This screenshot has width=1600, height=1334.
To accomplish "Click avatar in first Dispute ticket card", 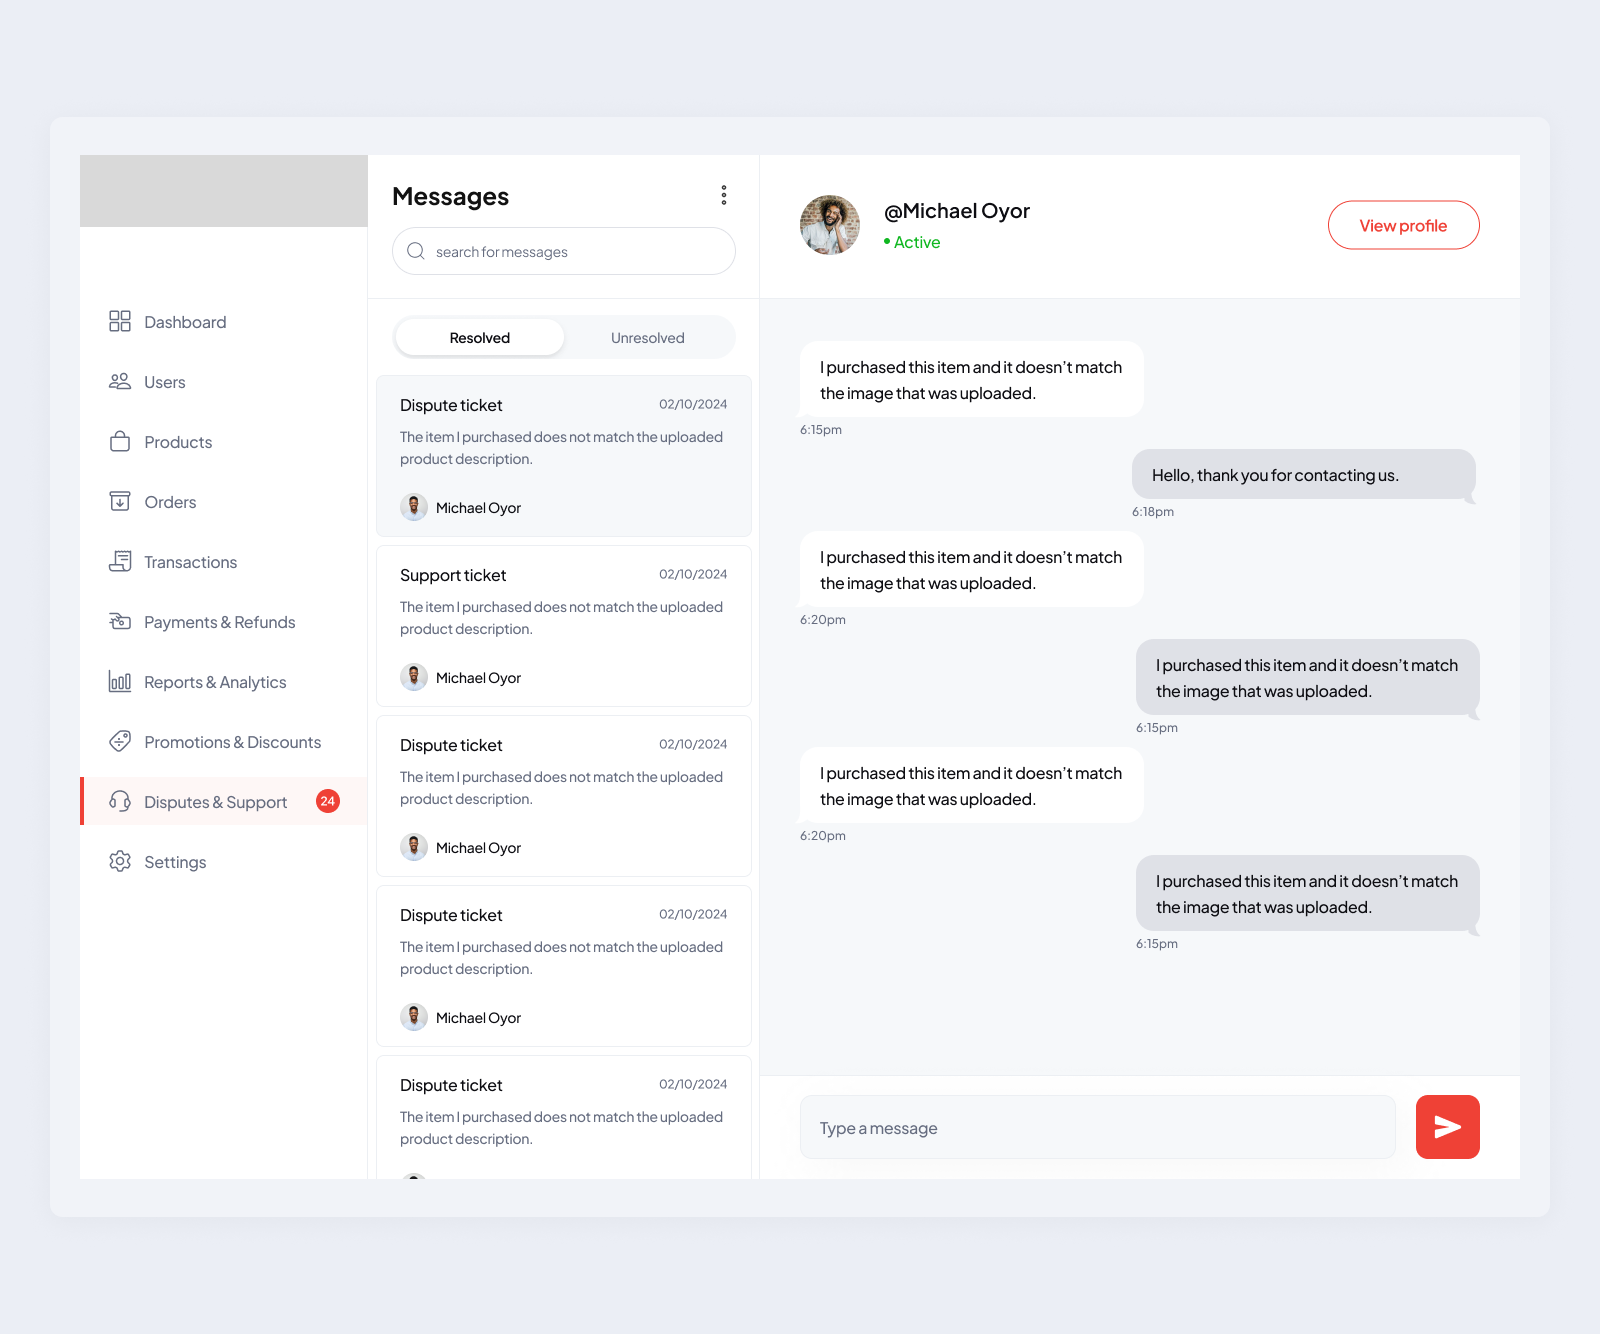I will (x=414, y=507).
